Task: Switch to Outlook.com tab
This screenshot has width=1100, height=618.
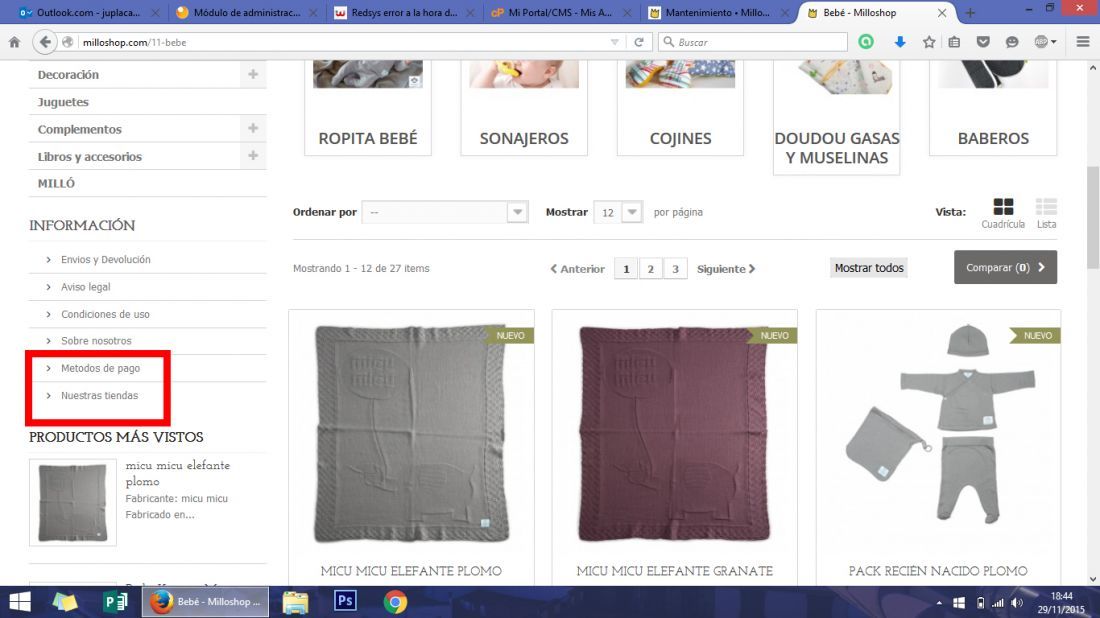Action: point(88,13)
